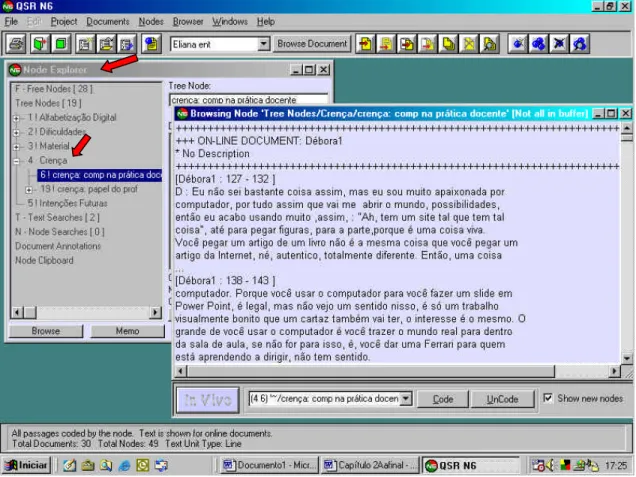Image resolution: width=636 pixels, height=477 pixels.
Task: Click the Browse button in Node Explorer
Action: coord(46,331)
